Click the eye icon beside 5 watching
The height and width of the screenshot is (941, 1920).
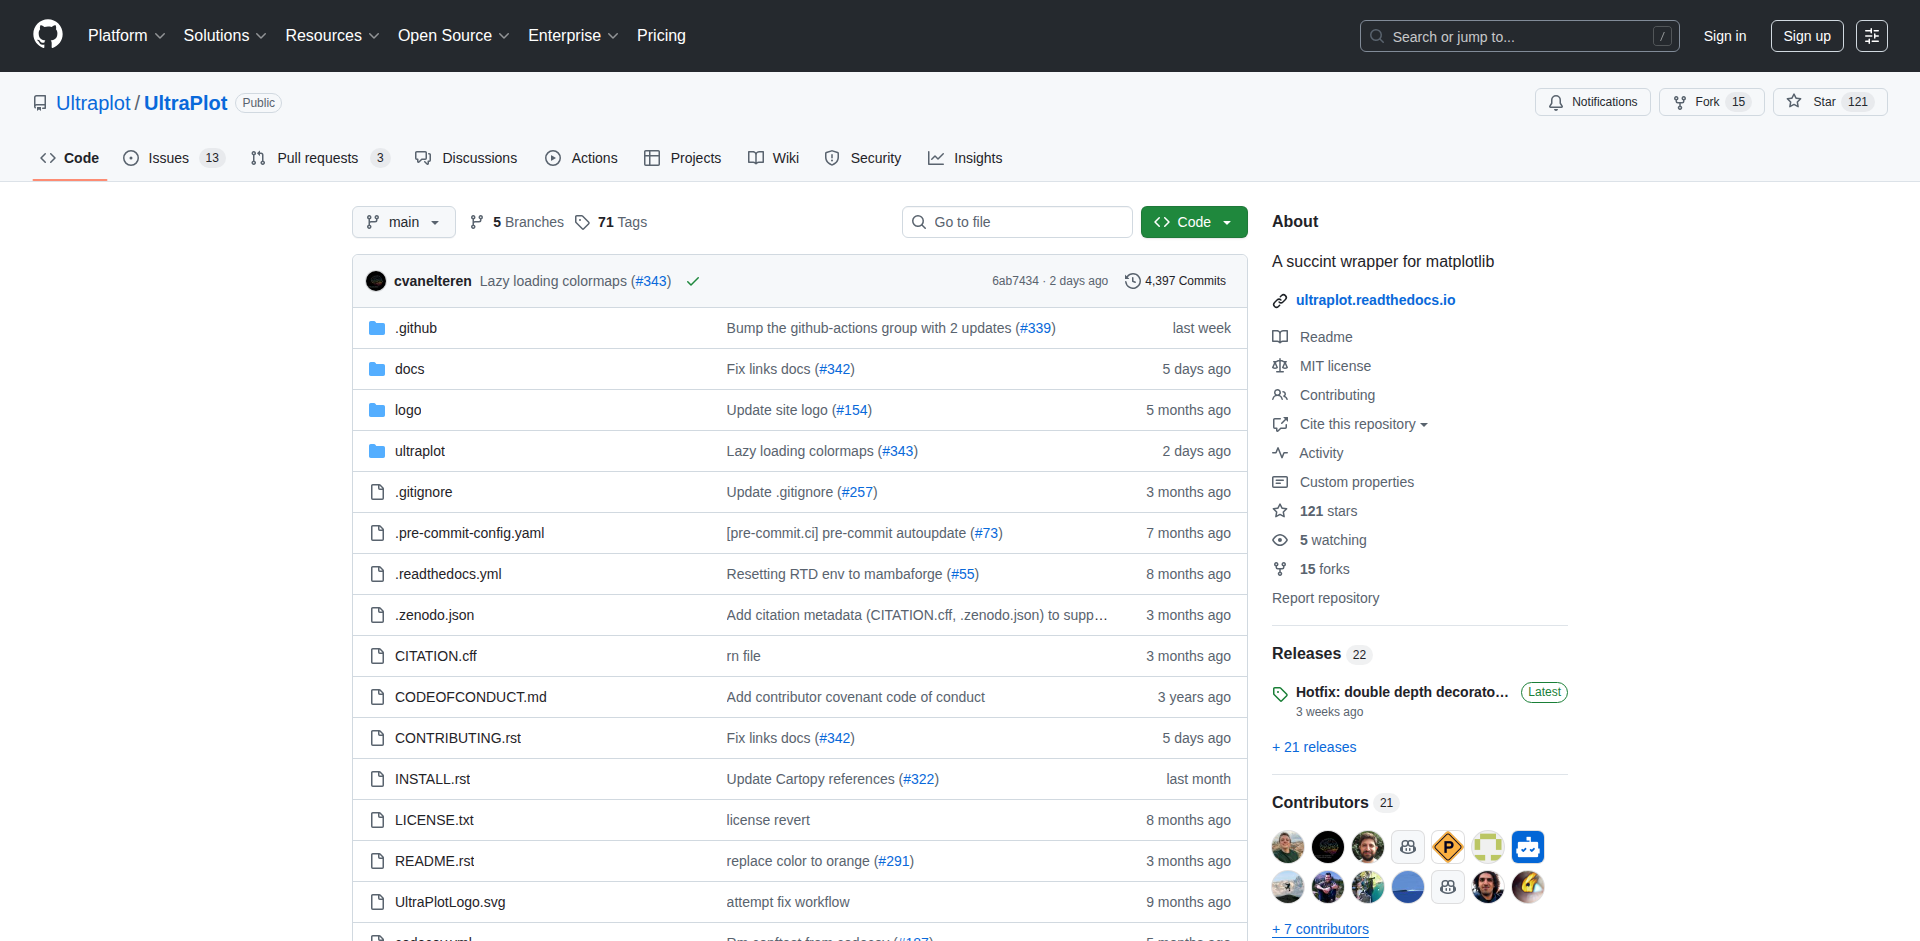tap(1280, 540)
